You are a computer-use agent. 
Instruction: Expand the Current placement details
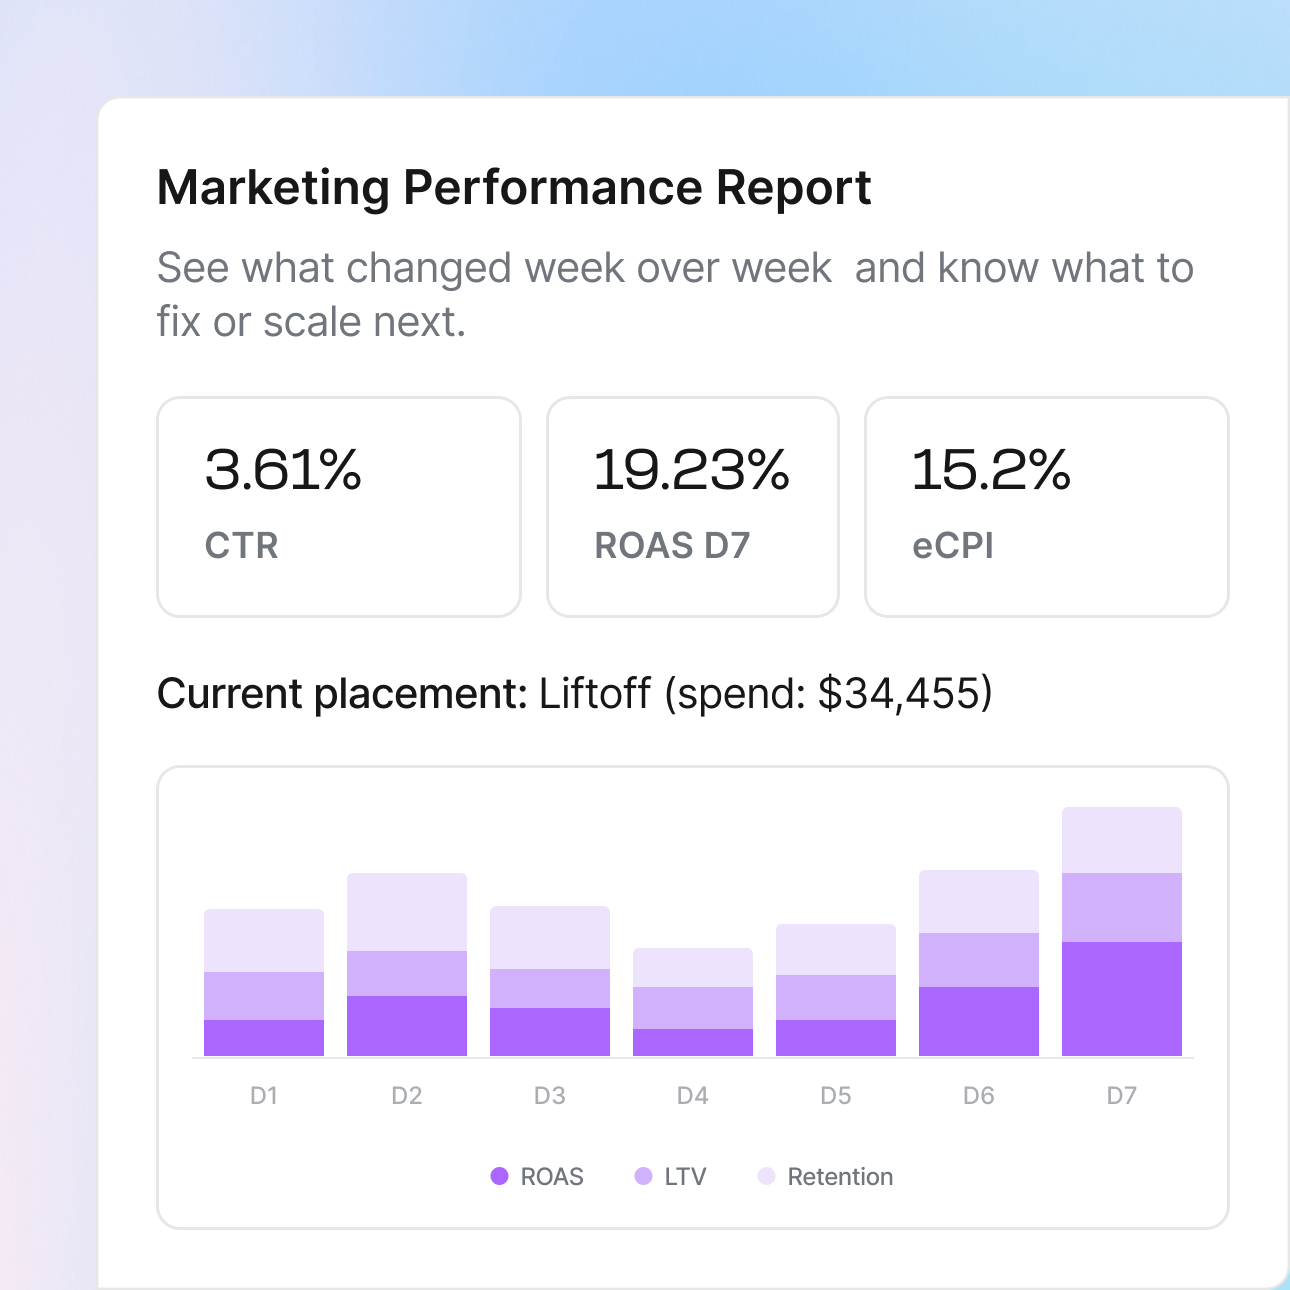(x=340, y=692)
